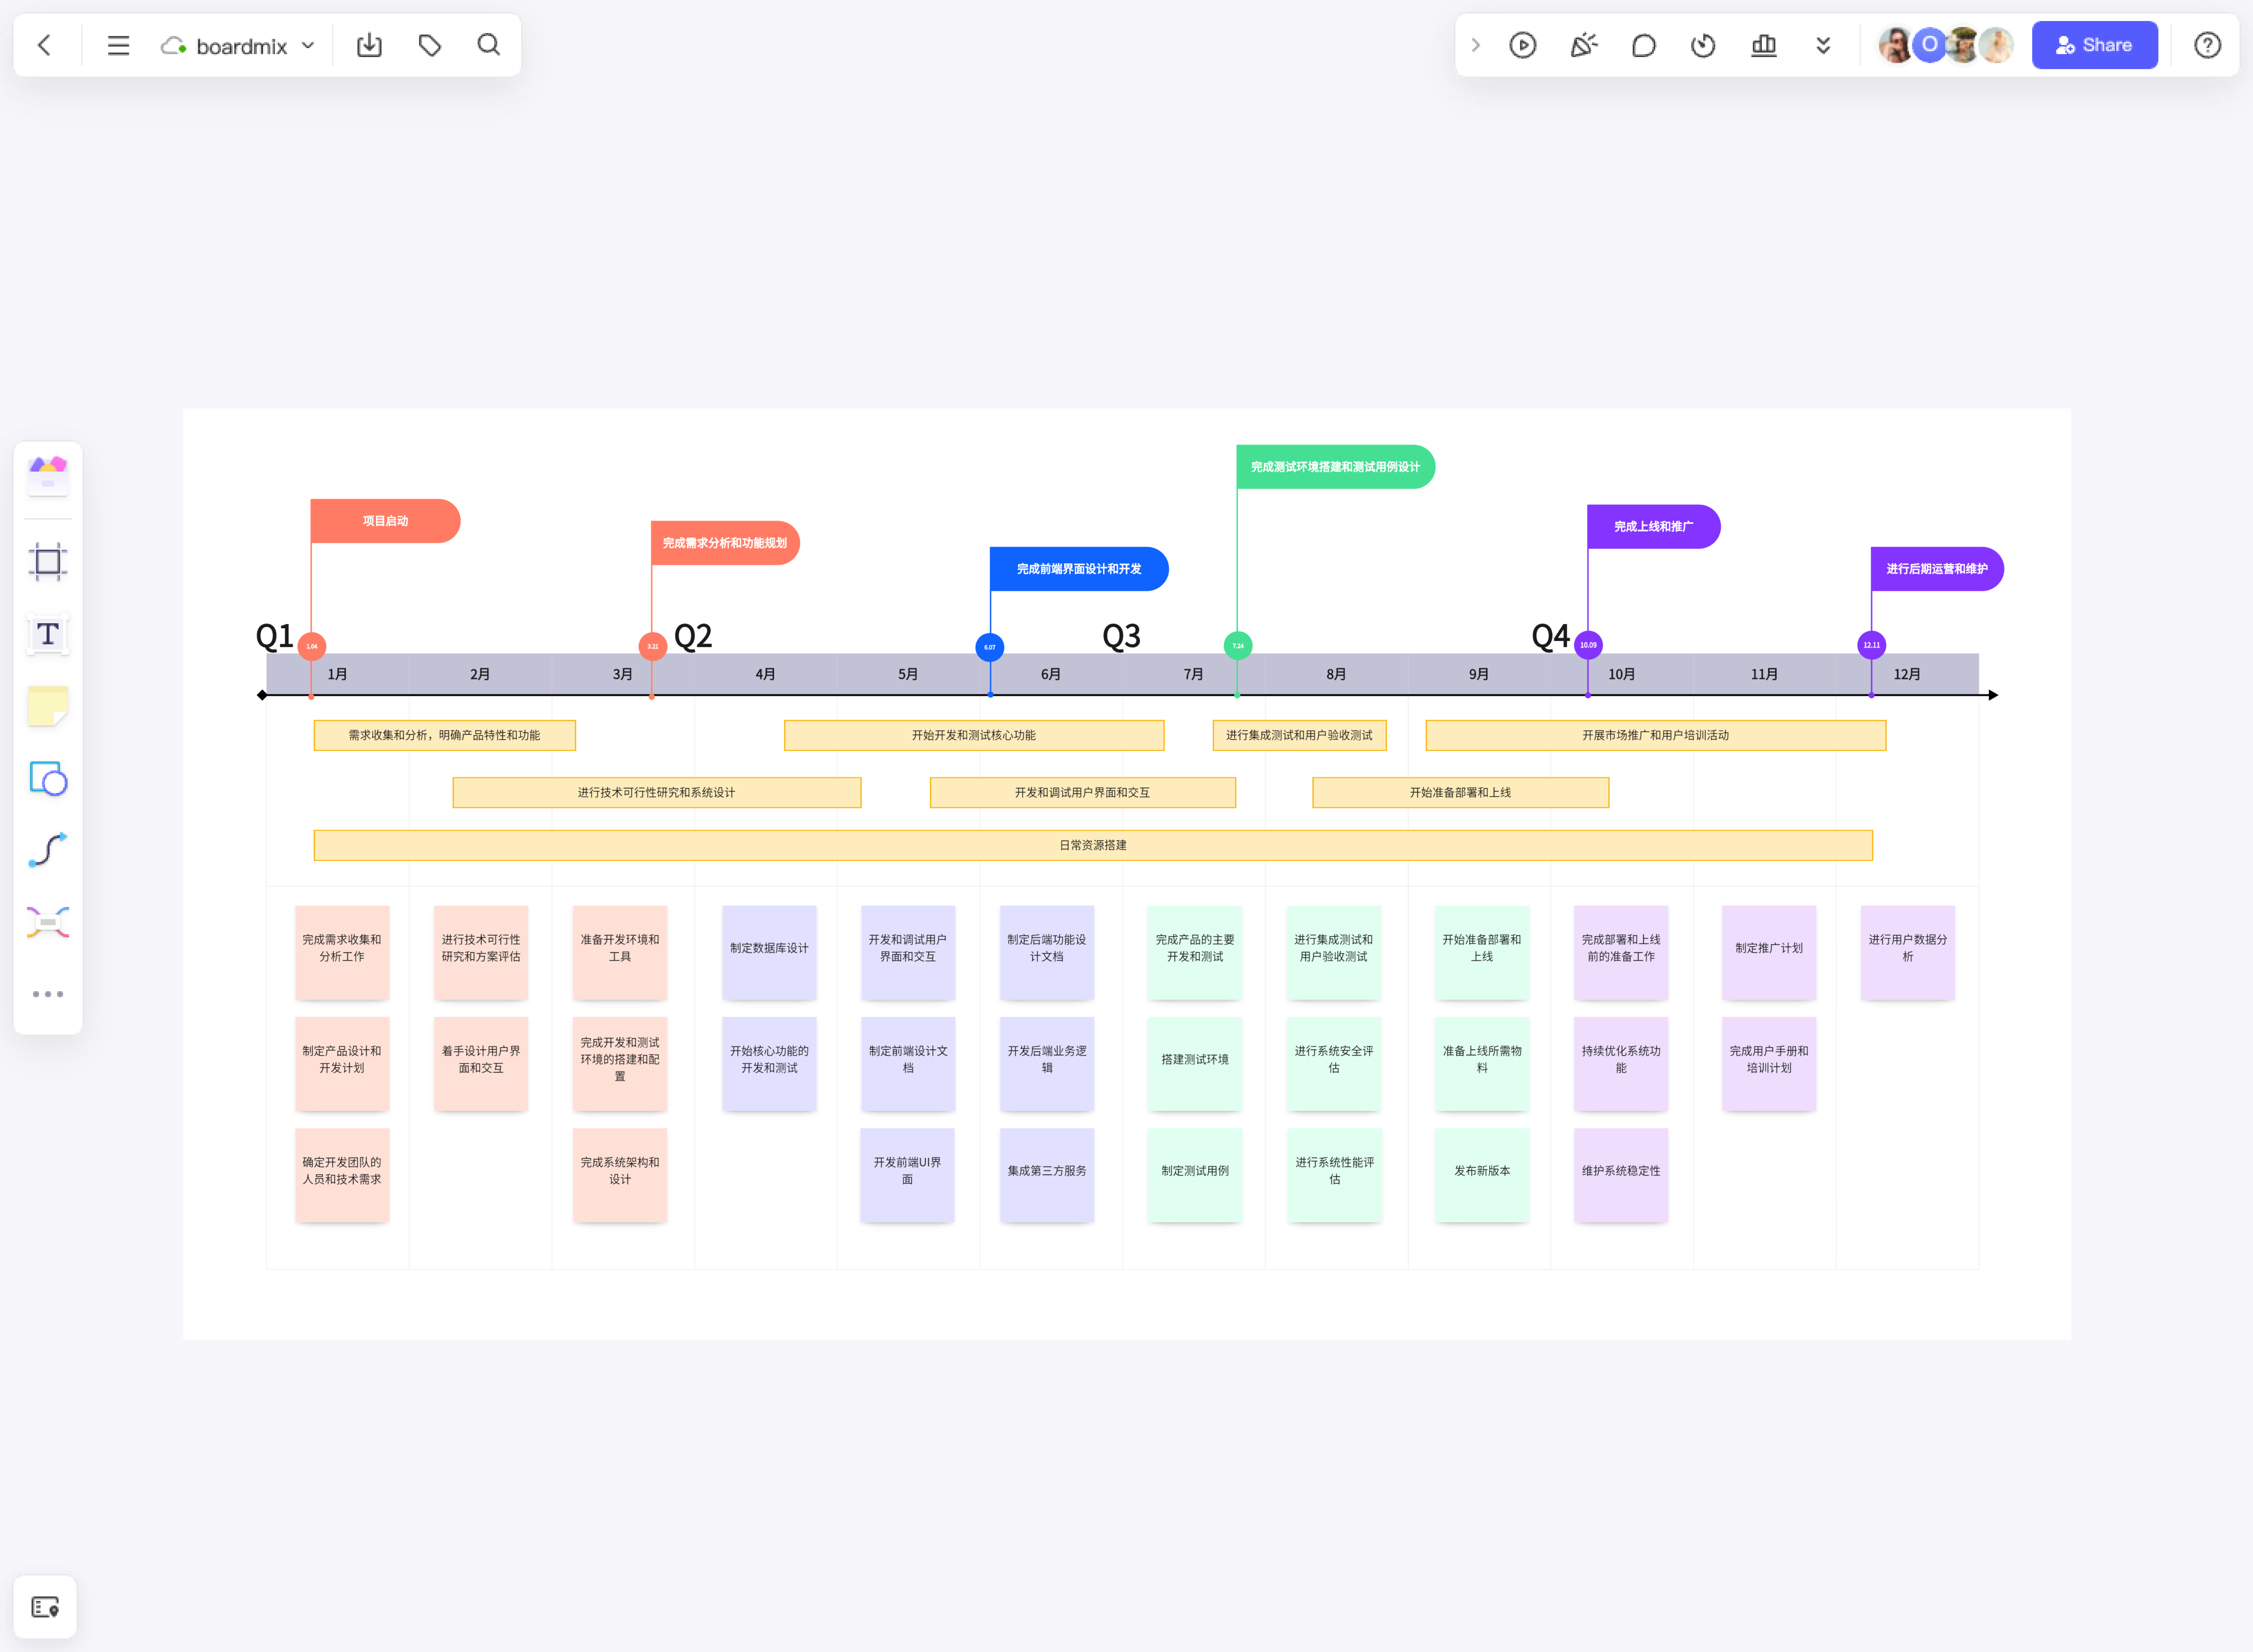Screen dimensions: 2253x1652
Task: Click the 6.07 blue timeline marker
Action: coord(989,647)
